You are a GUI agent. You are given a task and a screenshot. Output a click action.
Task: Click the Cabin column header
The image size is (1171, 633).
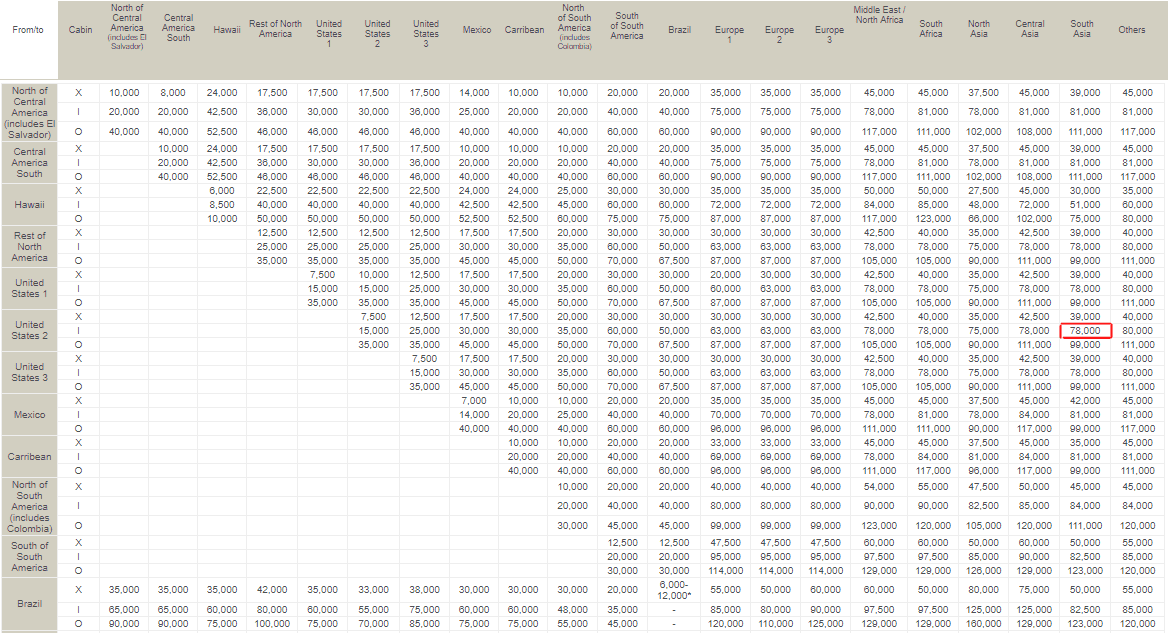point(80,30)
